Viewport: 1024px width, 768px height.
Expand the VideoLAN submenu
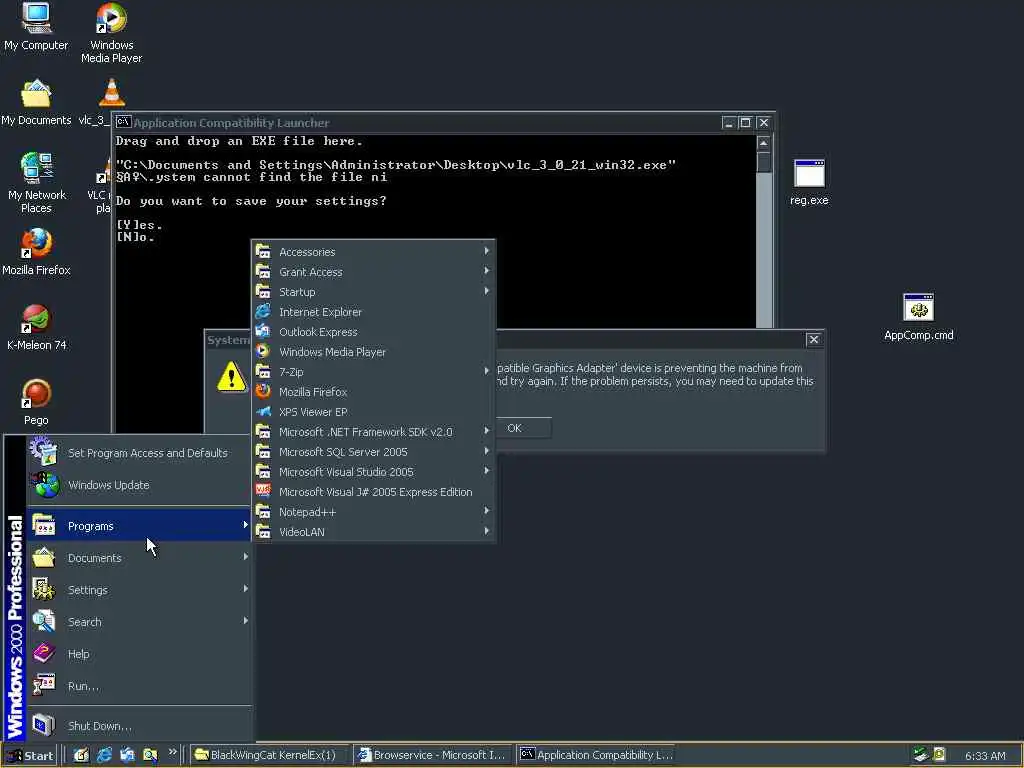click(374, 532)
